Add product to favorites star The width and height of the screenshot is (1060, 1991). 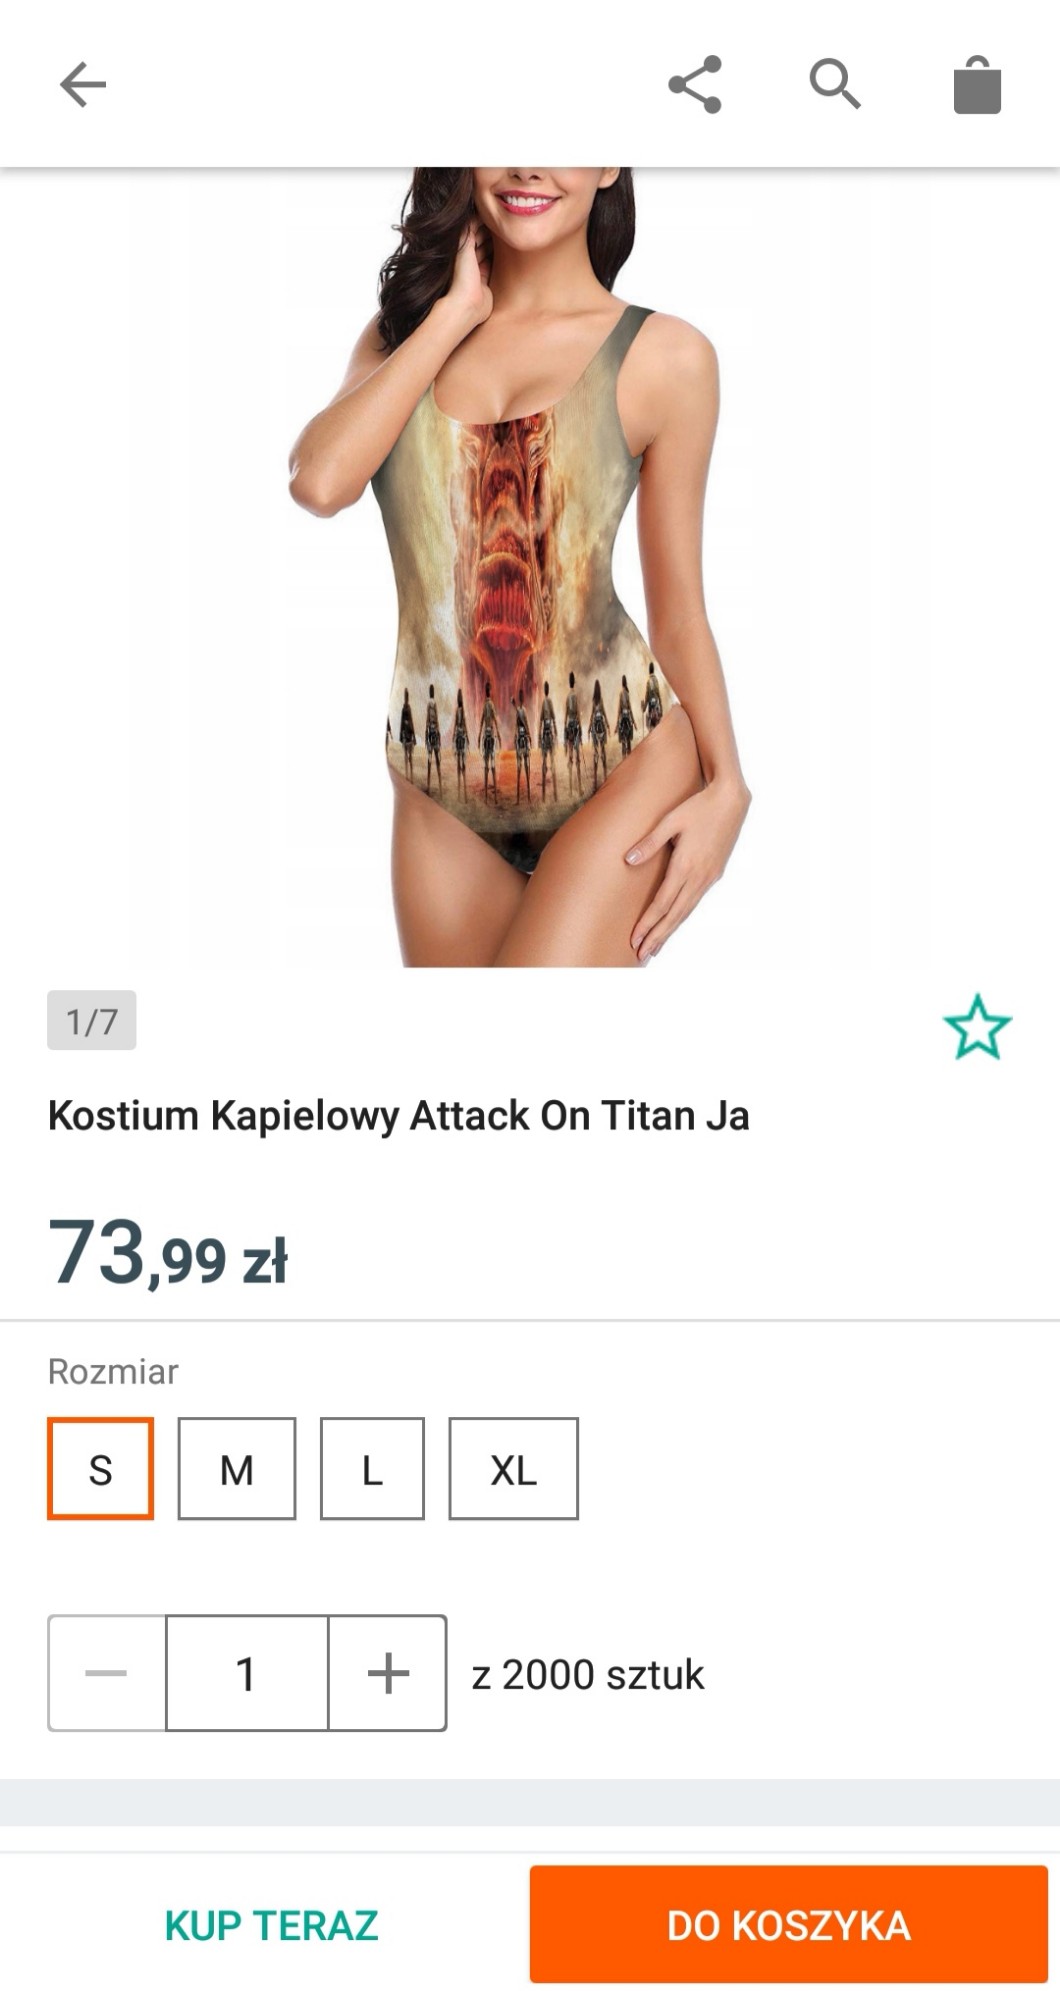[x=977, y=1026]
